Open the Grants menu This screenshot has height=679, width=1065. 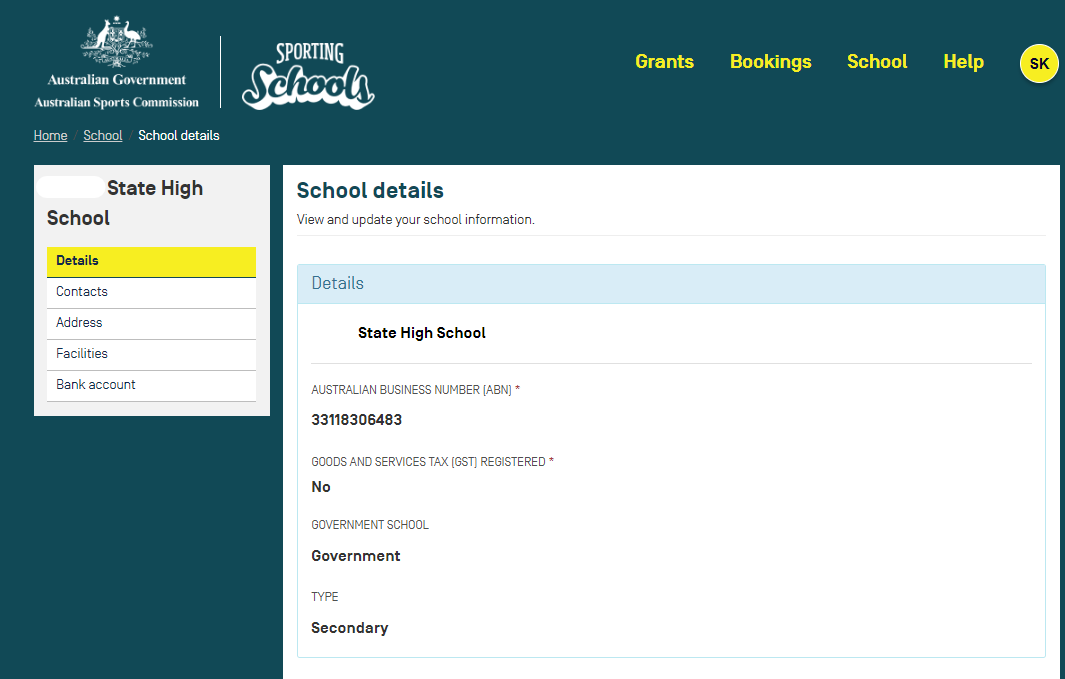point(664,62)
